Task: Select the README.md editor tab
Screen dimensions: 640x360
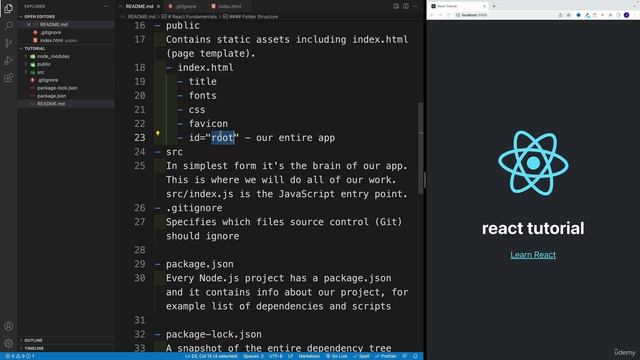Action: 139,7
